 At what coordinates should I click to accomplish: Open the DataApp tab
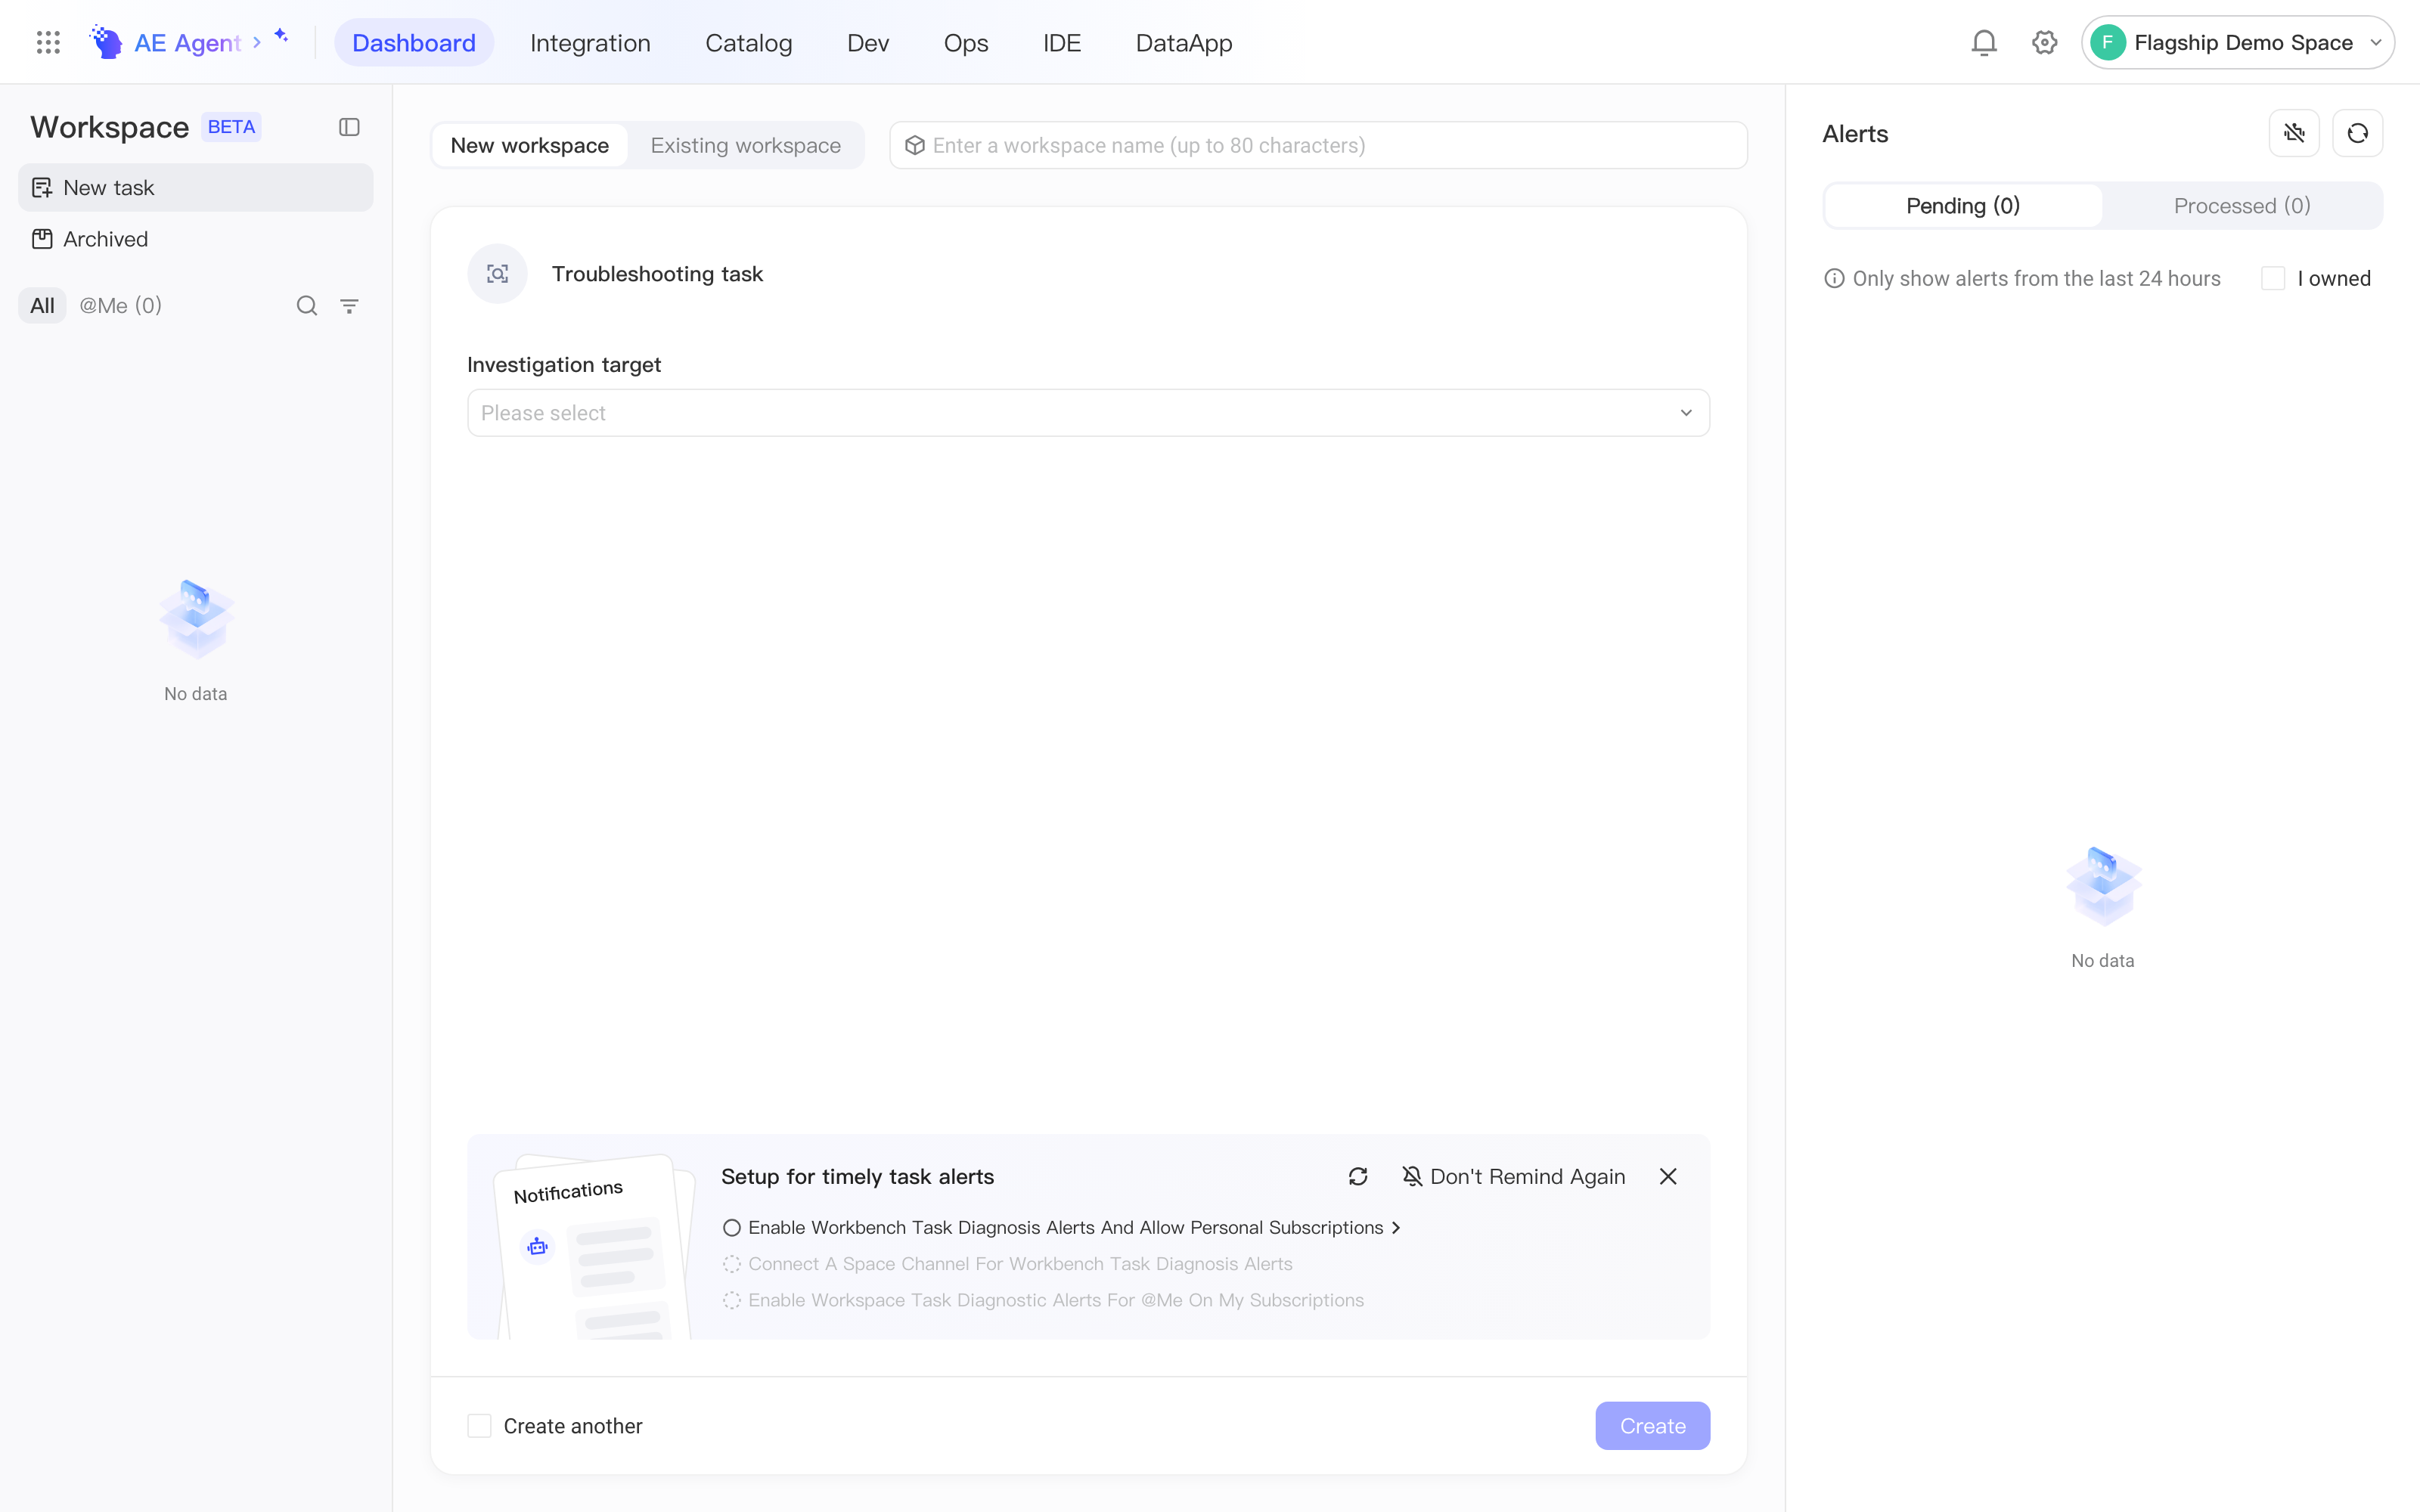pos(1184,42)
